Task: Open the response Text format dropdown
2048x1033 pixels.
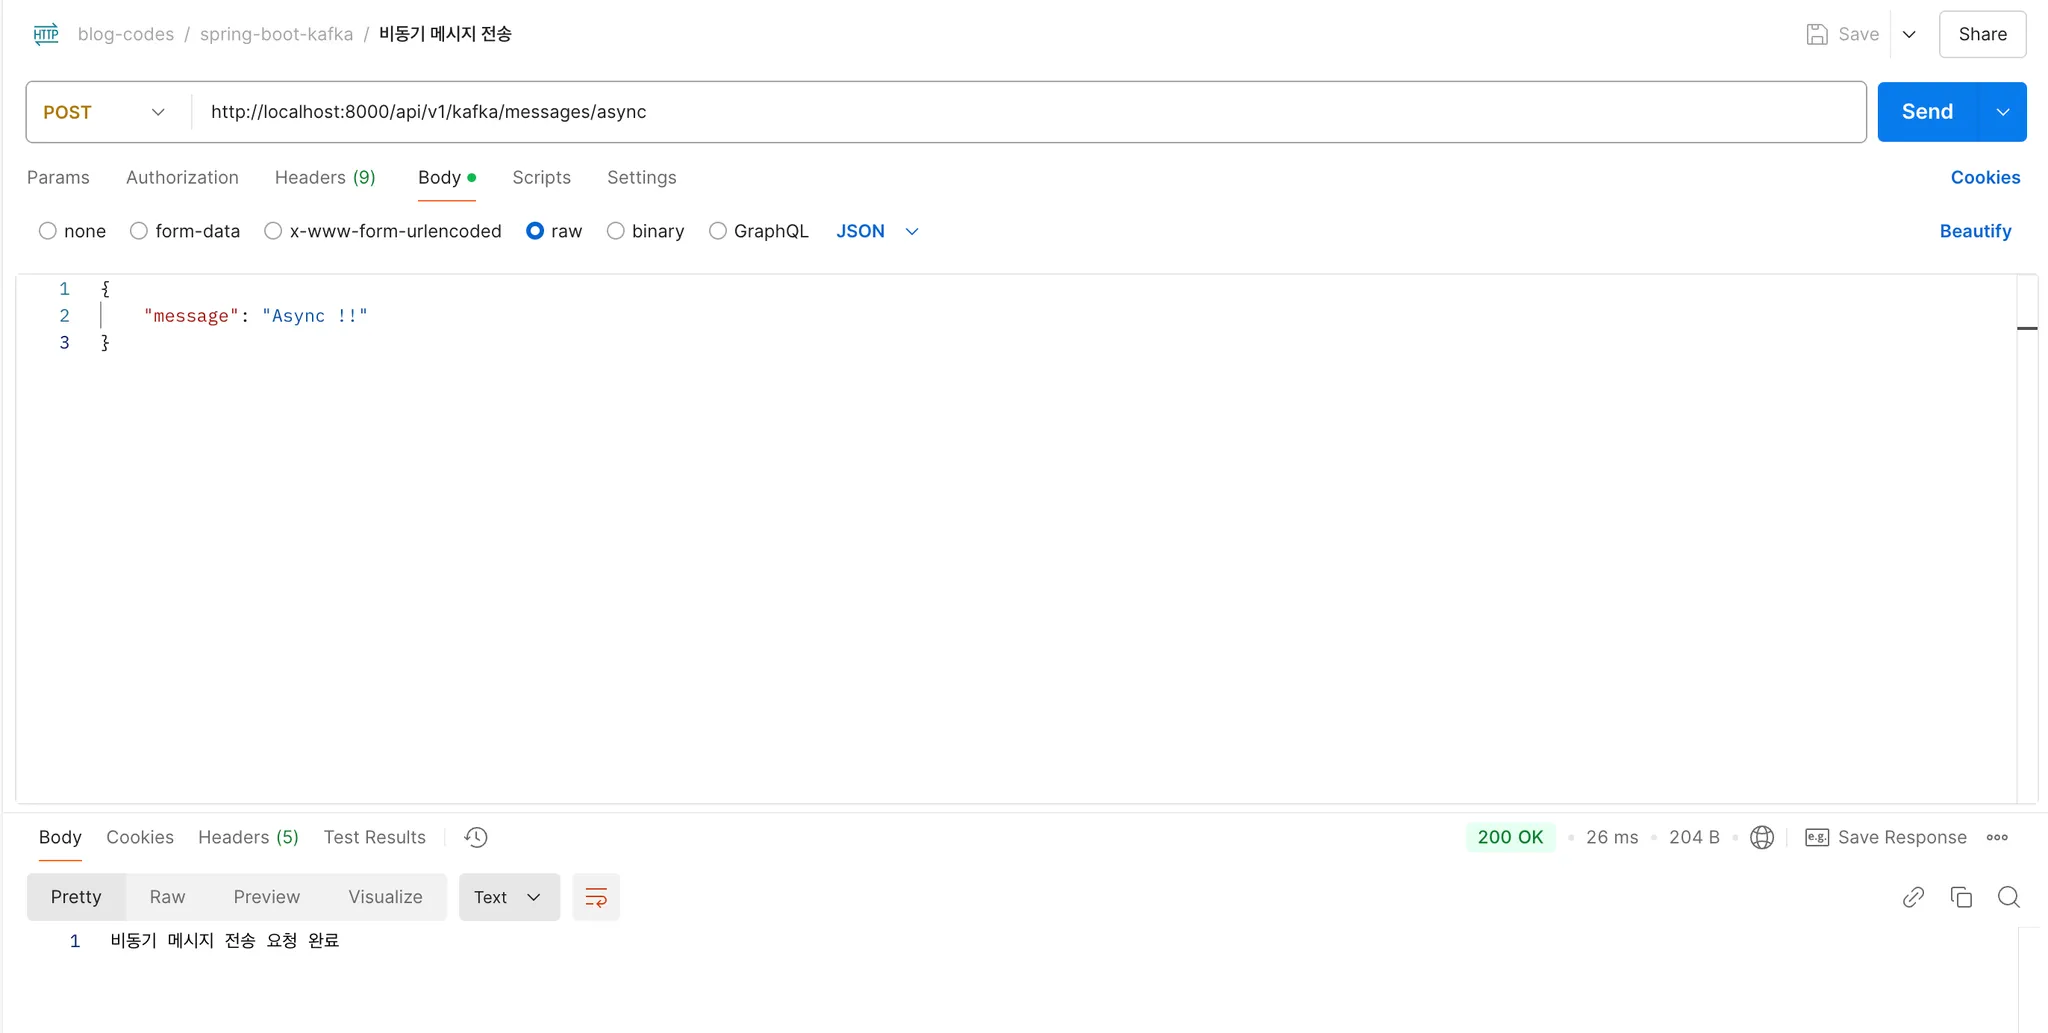Action: (x=509, y=897)
